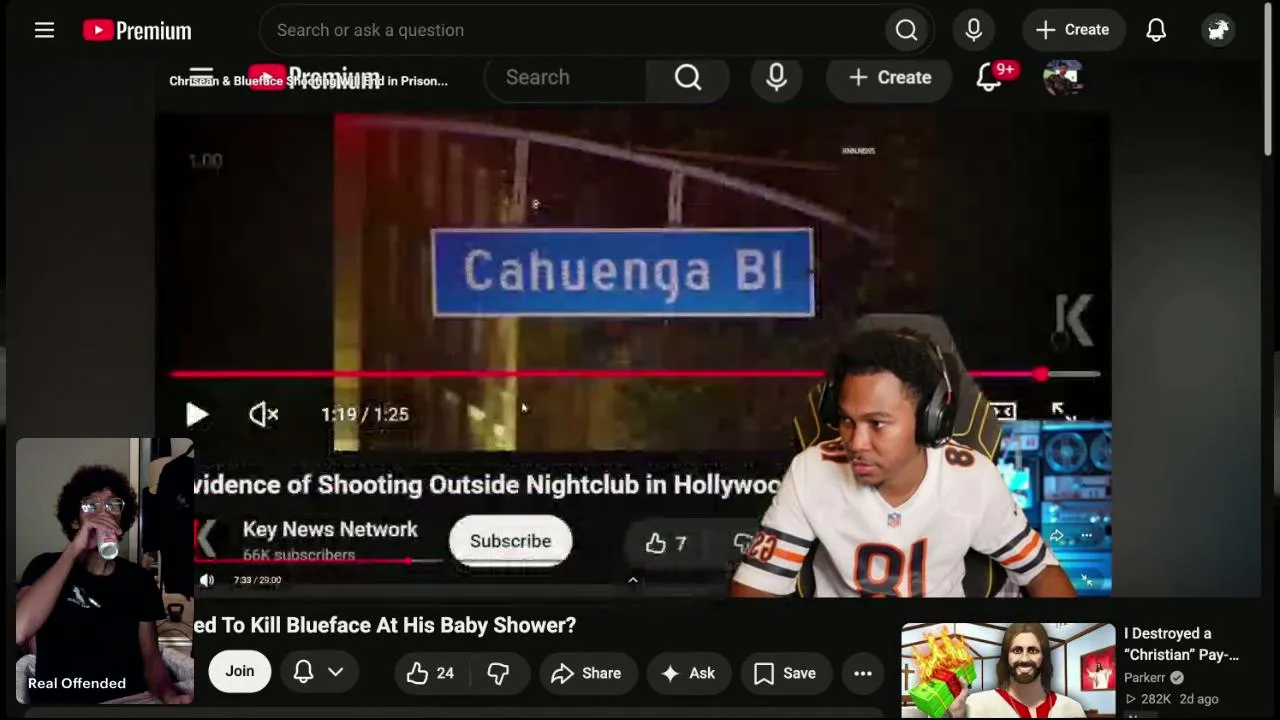Click the 7:33 / 29:00 thin red progress bar
1280x720 pixels.
pos(318,561)
